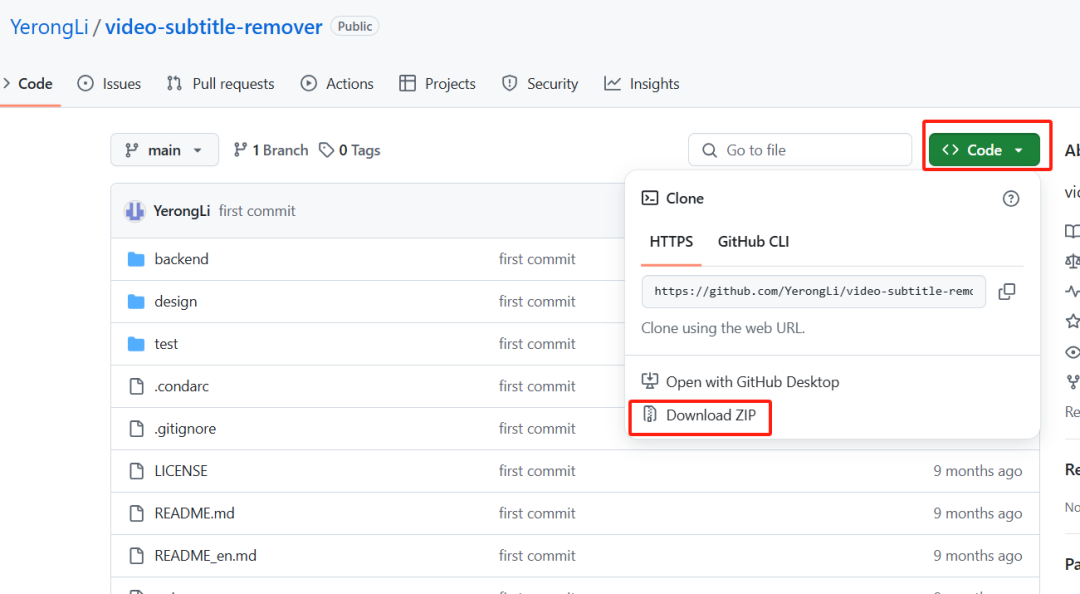Open the .gitignore file
The image size is (1080, 594).
185,429
